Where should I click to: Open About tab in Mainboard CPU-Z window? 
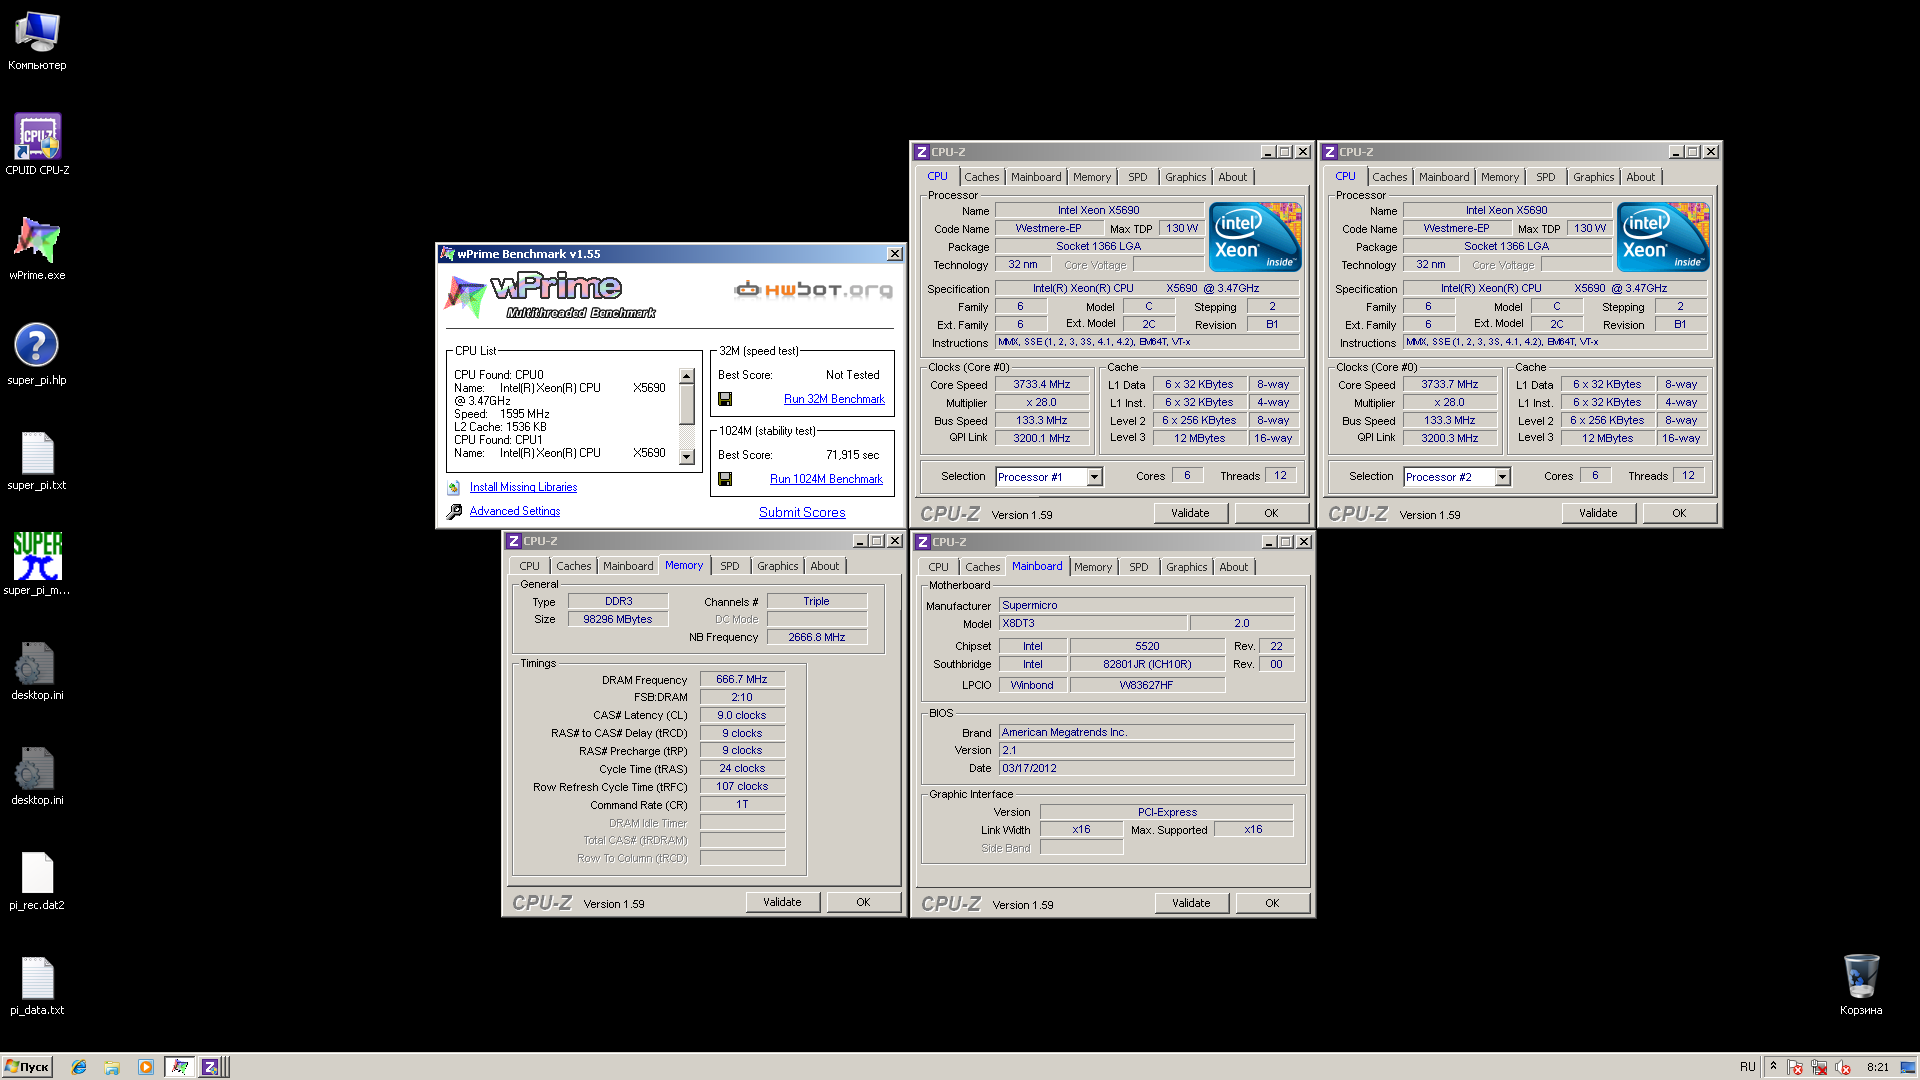(x=1233, y=567)
